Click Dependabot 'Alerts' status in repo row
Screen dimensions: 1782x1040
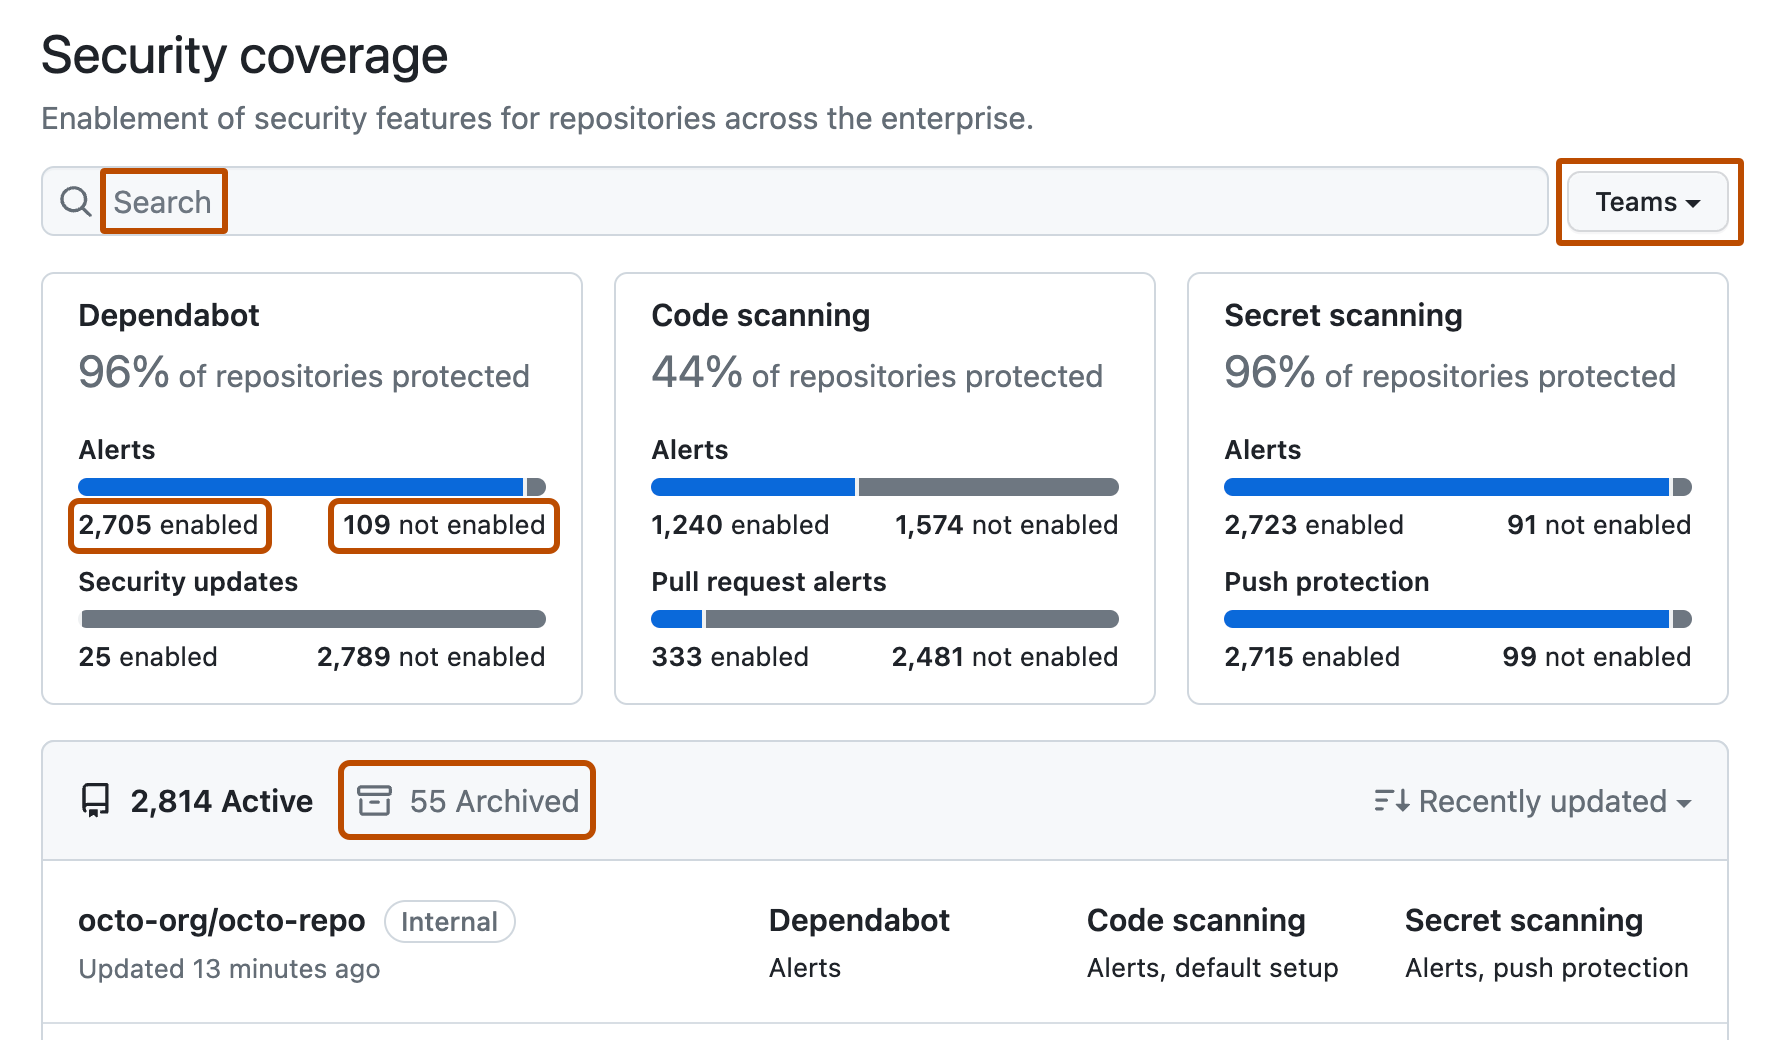pos(805,968)
